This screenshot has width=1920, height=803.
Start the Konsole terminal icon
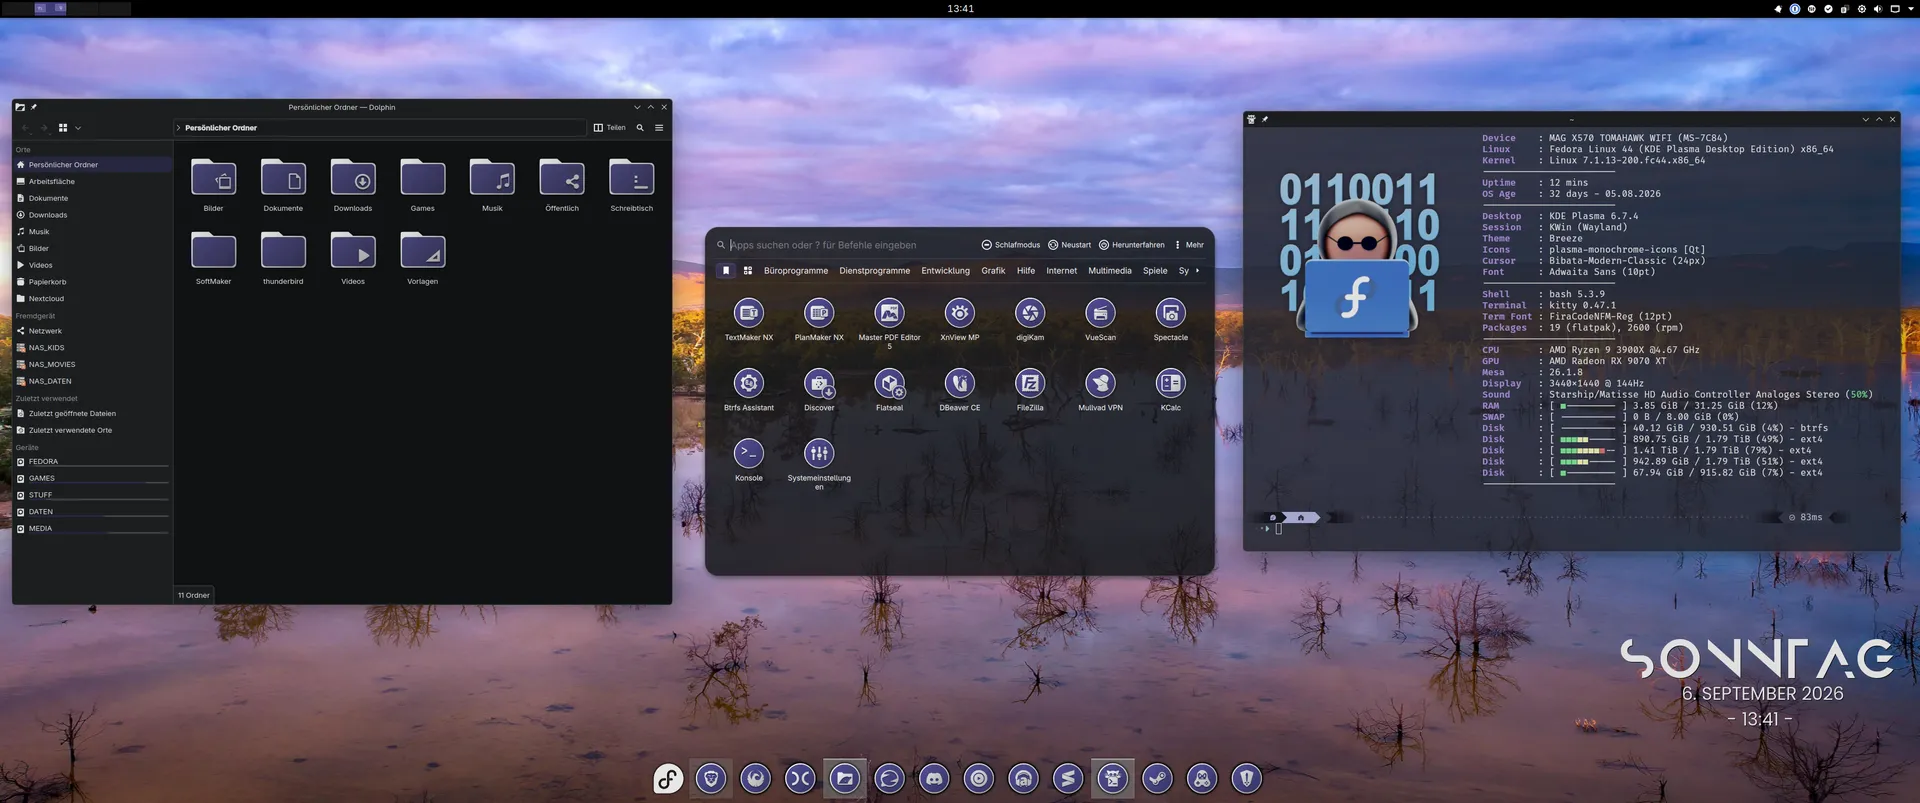pyautogui.click(x=748, y=453)
